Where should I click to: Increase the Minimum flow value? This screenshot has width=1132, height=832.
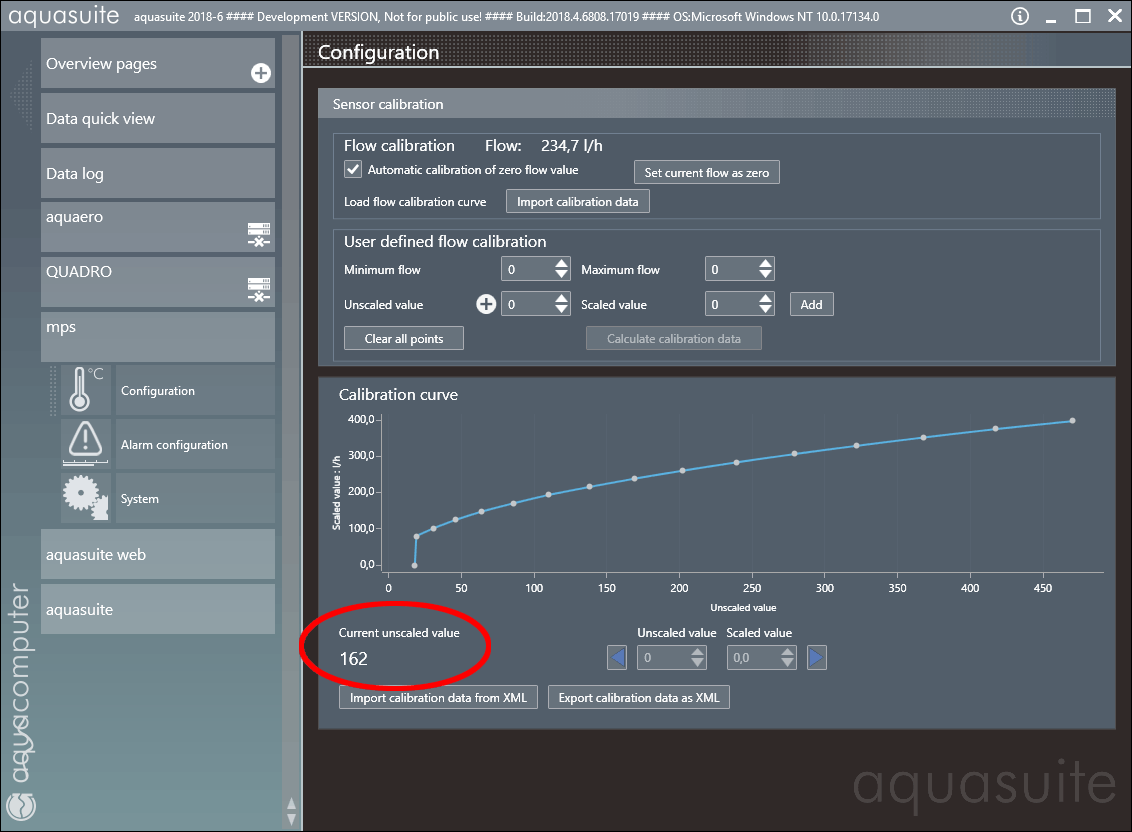[561, 264]
